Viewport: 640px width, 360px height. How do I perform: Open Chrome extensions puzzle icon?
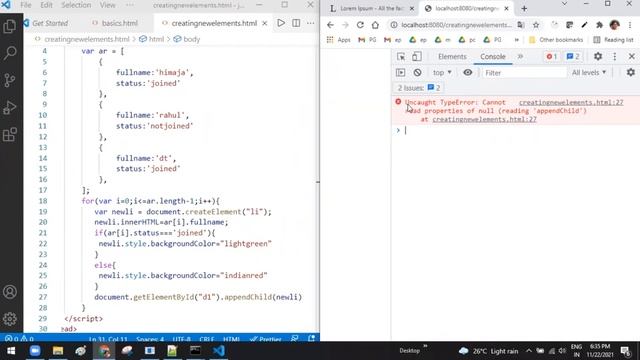coord(599,25)
